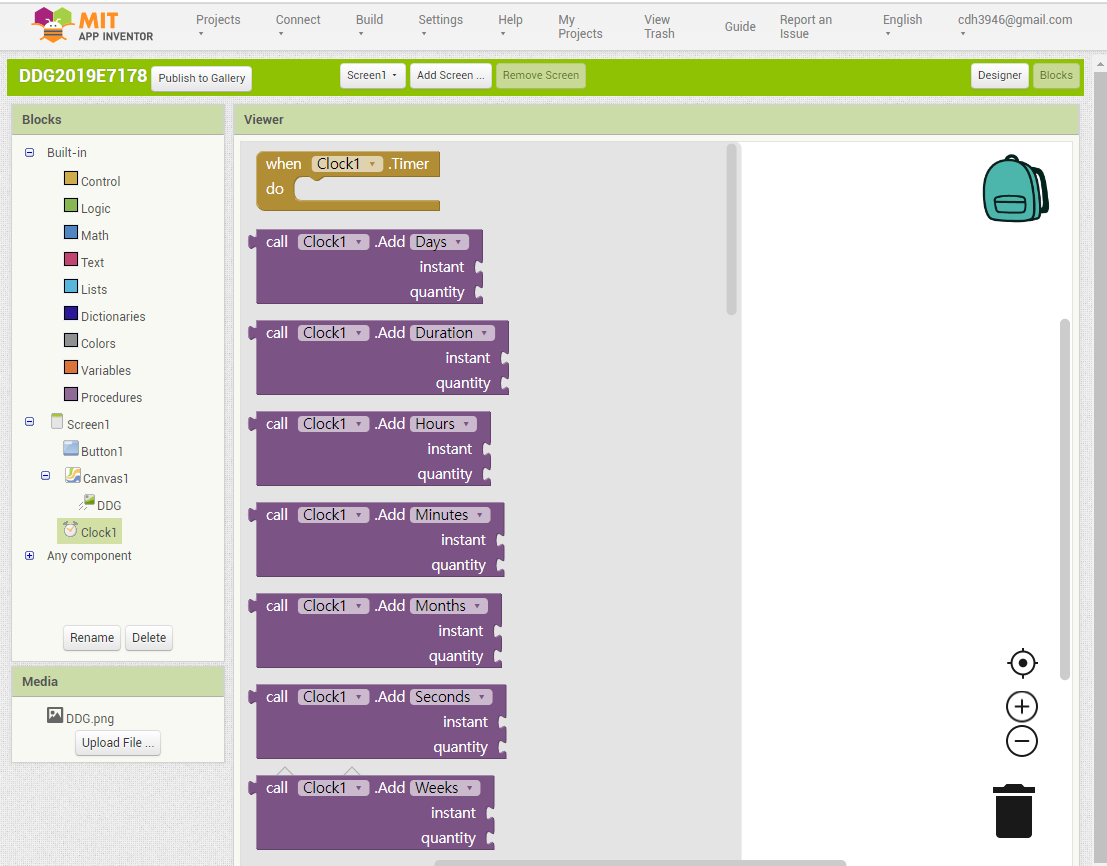Screen dimensions: 1107x866
Task: Open Minutes unit dropdown in Add block
Action: coord(450,515)
